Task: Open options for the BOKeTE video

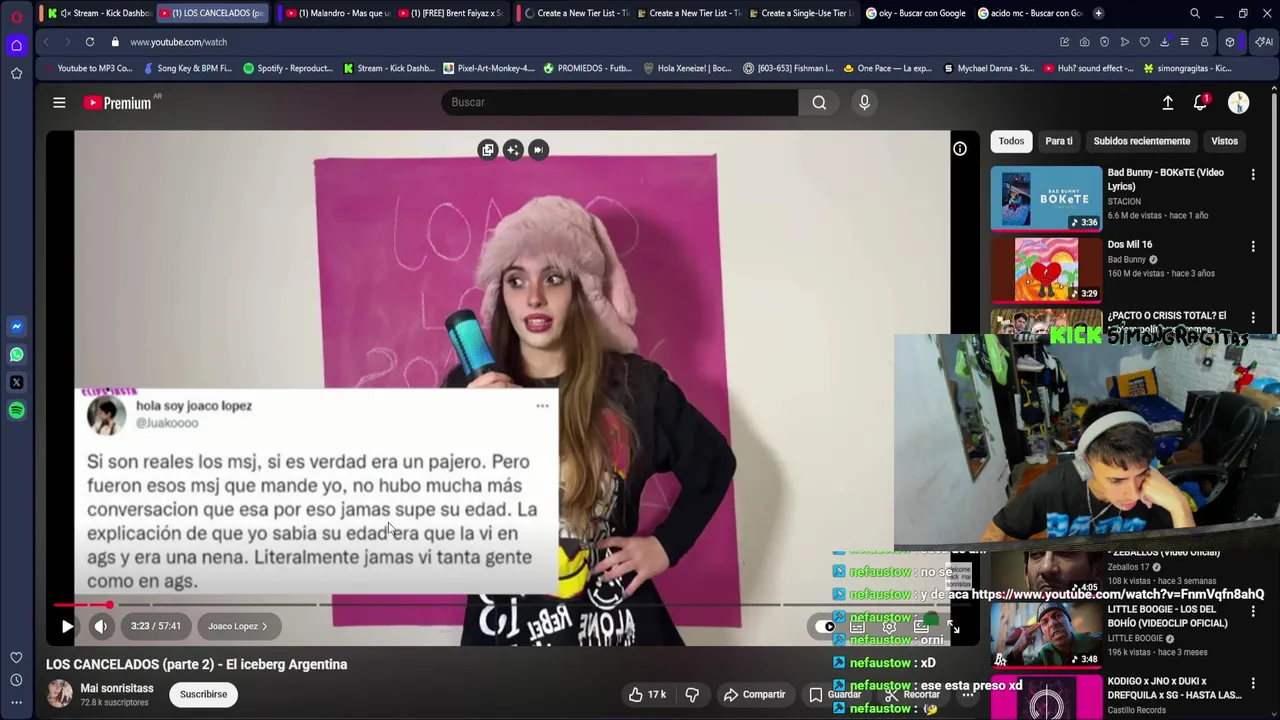Action: coord(1253,174)
